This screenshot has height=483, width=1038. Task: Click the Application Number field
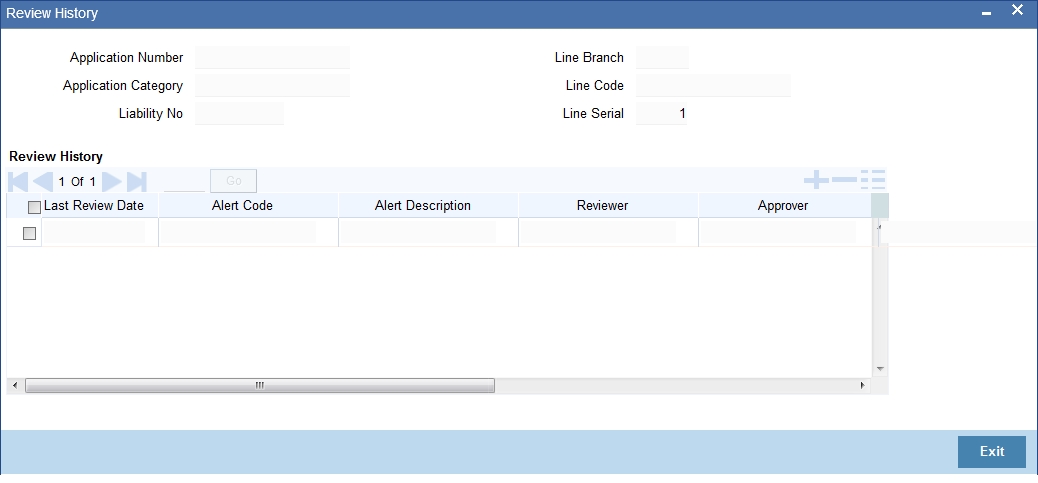click(272, 58)
